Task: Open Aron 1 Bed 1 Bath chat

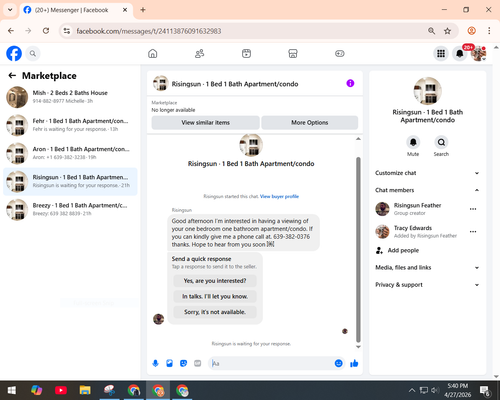Action: pyautogui.click(x=70, y=153)
